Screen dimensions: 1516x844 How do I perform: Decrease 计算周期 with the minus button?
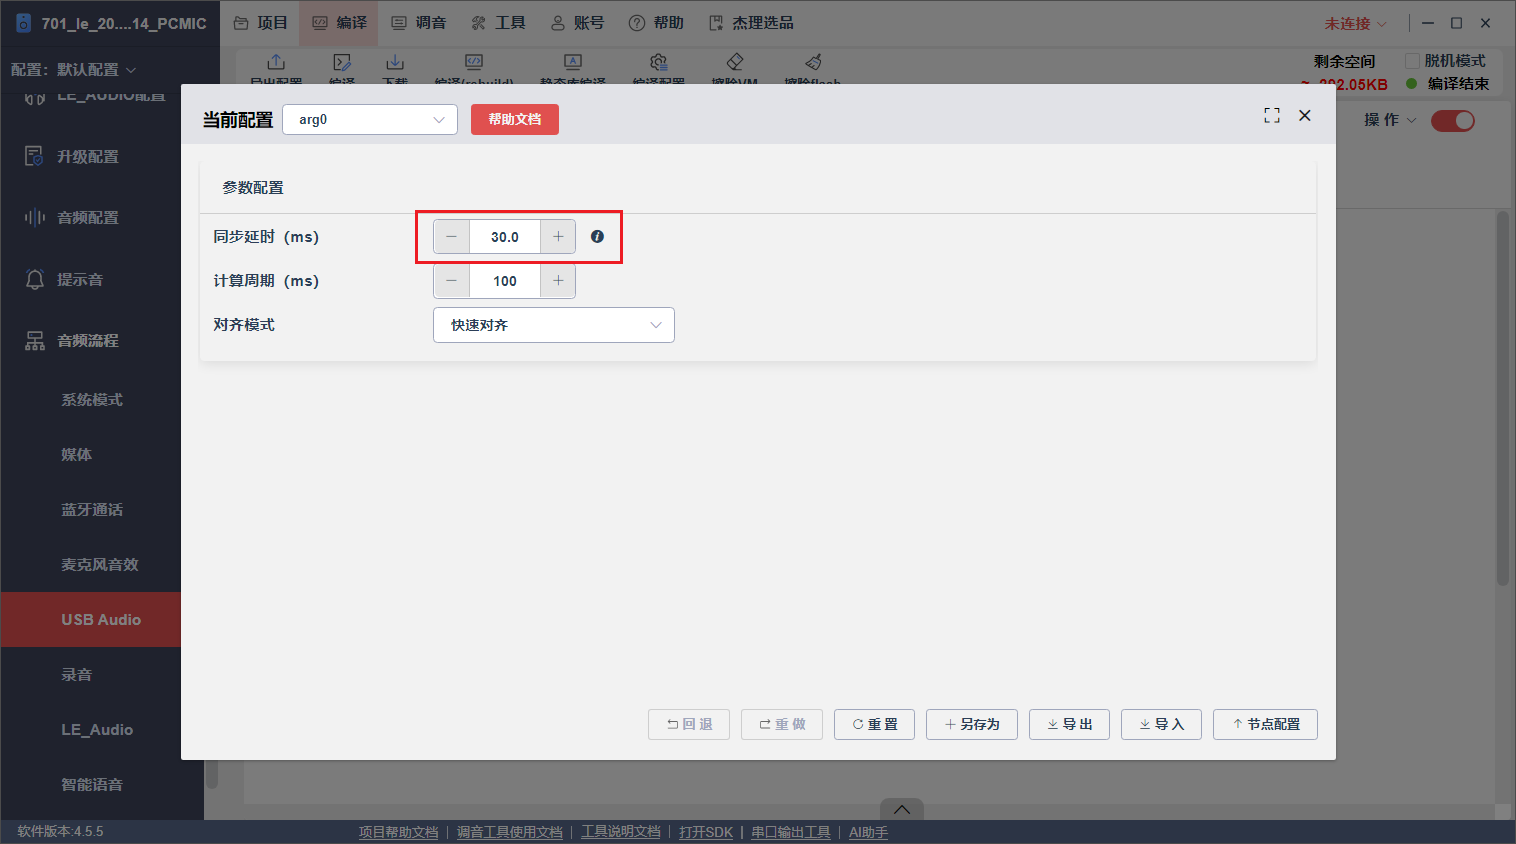(452, 281)
